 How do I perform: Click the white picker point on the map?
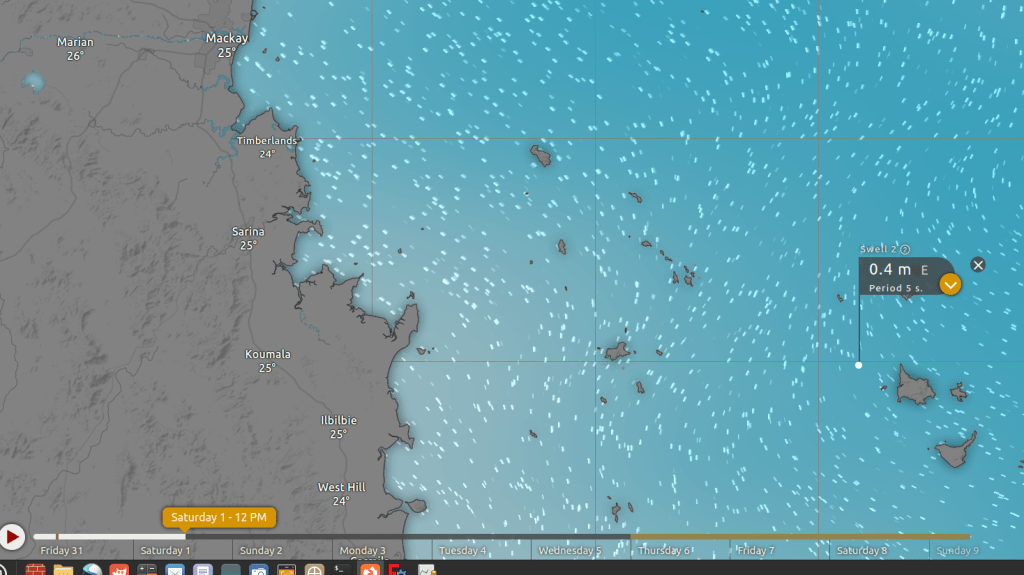point(858,365)
